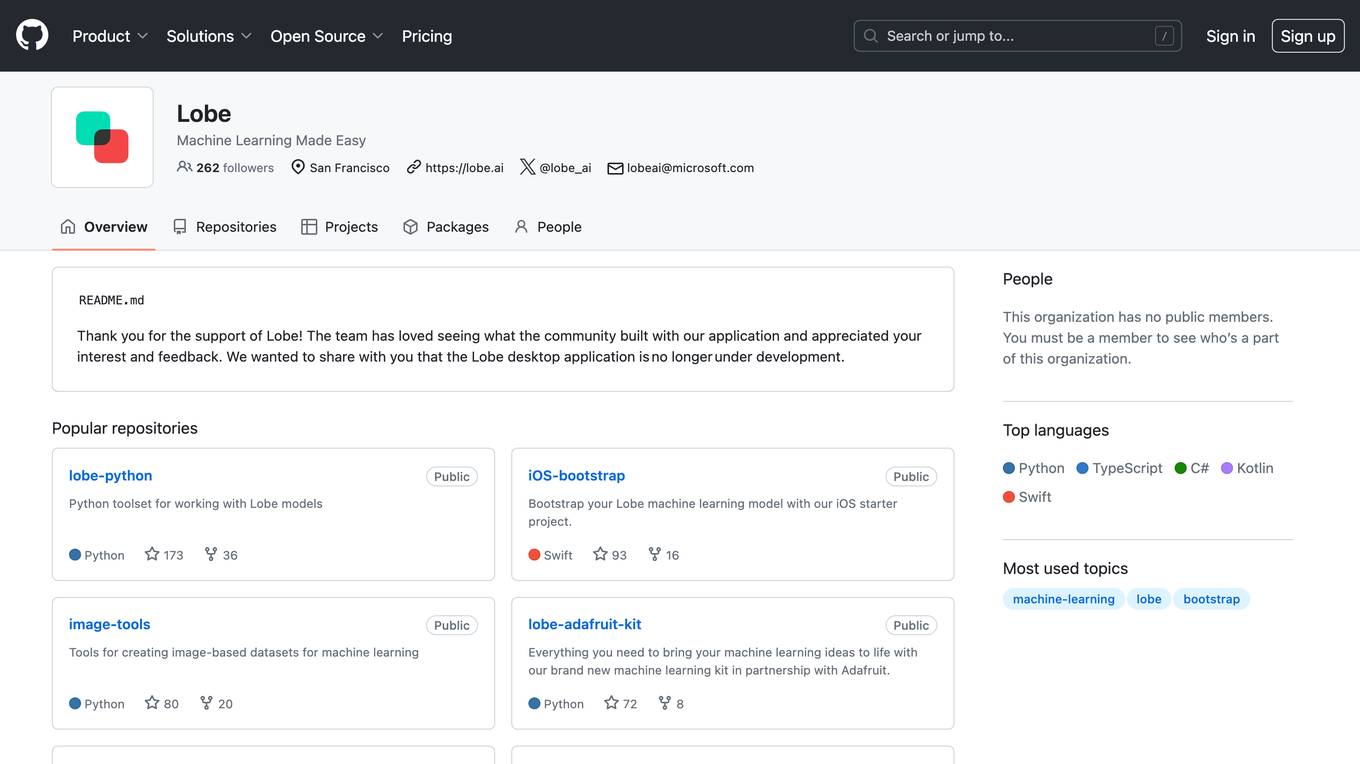Screen dimensions: 1360x764
Task: Open the lobe-adafruit-kit repository
Action: [x=585, y=625]
